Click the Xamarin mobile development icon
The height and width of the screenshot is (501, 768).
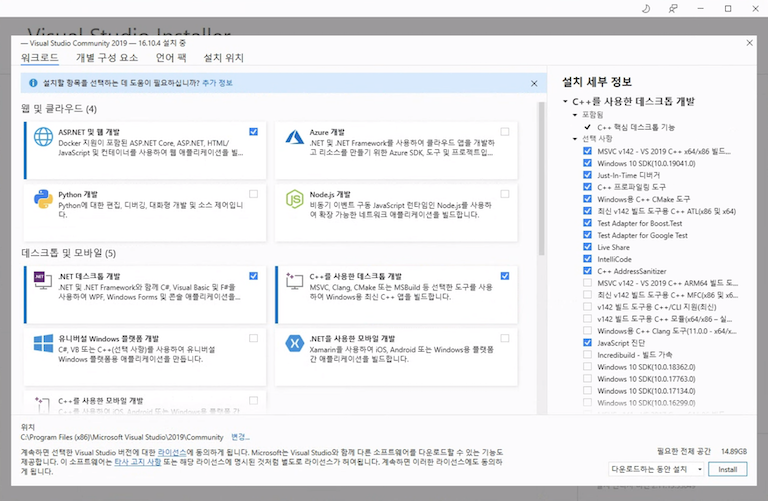point(295,343)
